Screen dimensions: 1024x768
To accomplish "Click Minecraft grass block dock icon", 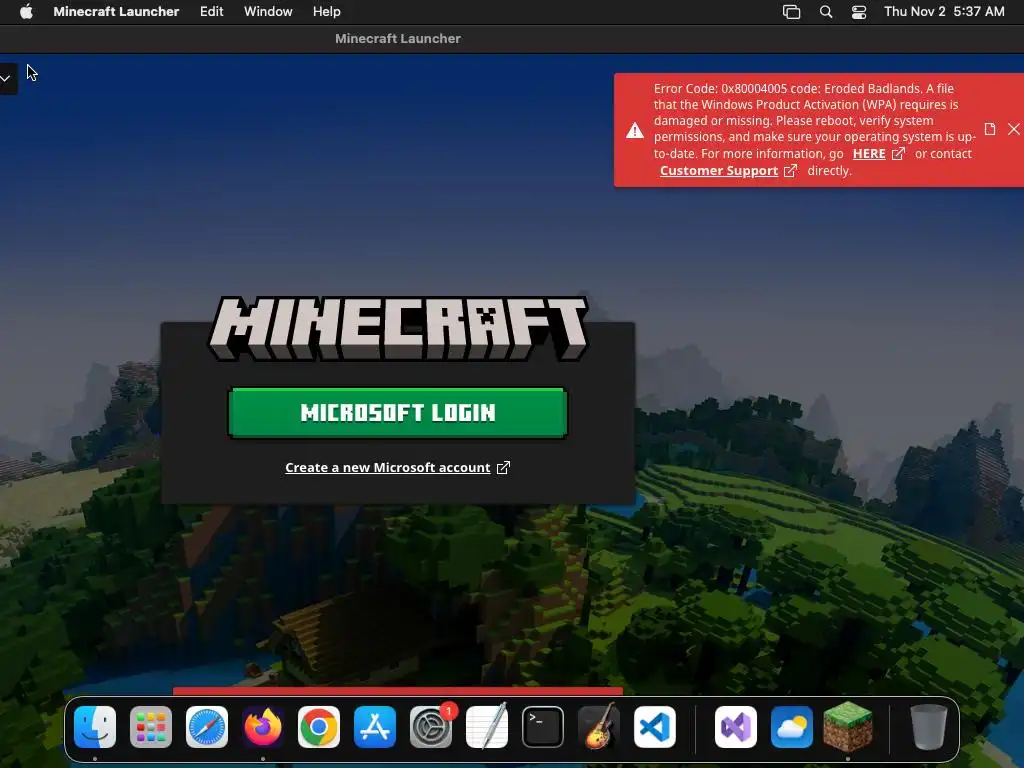I will pos(848,727).
